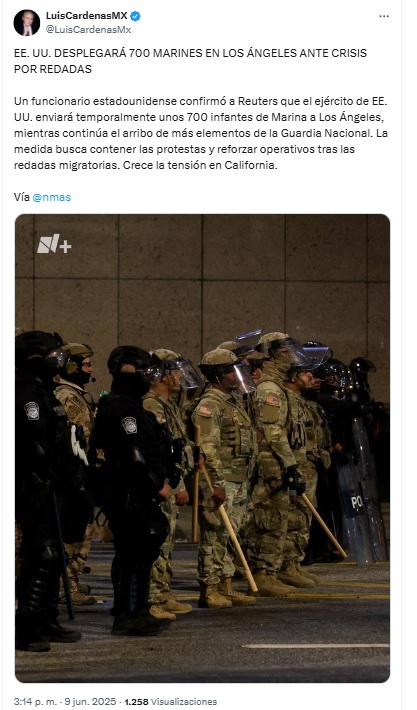Click the word Vía before the mention
The image size is (417, 710).
22,197
